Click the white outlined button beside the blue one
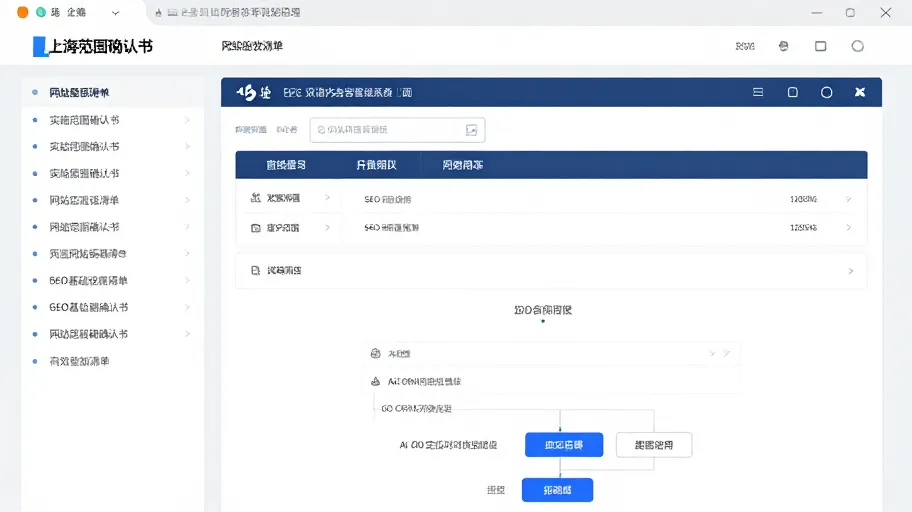Screen dimensions: 912x512 654,445
